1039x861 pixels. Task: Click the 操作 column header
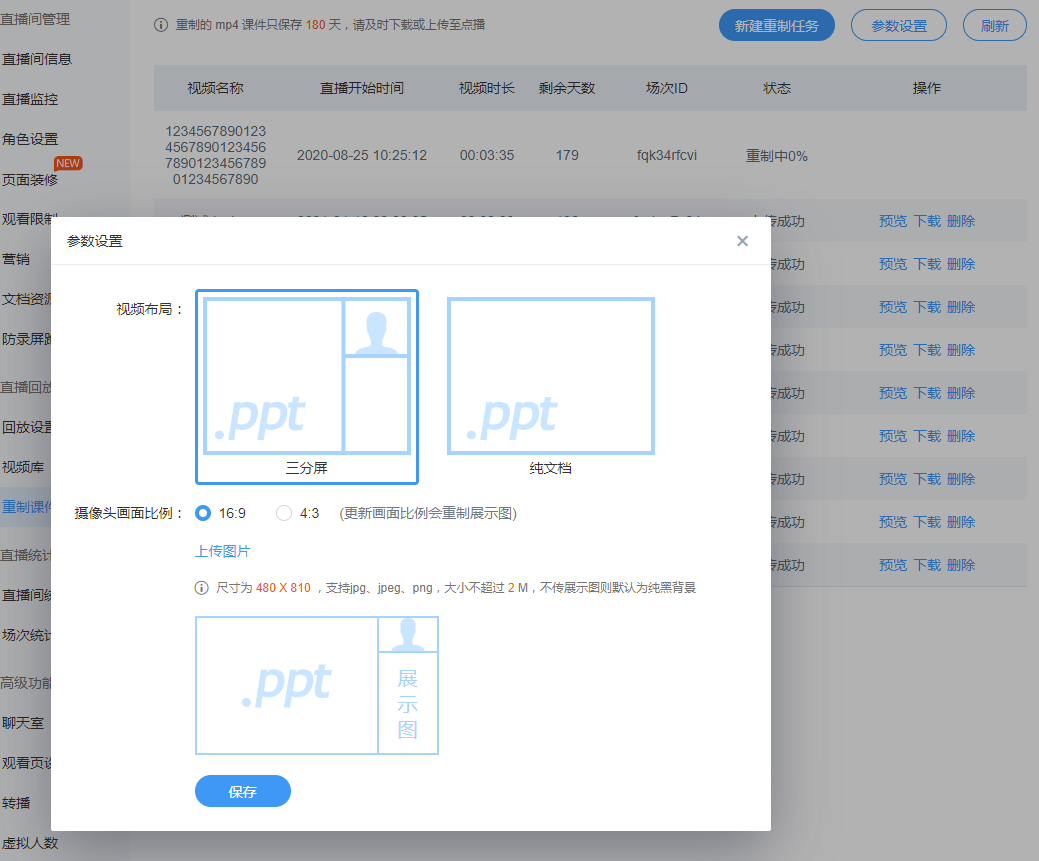926,88
